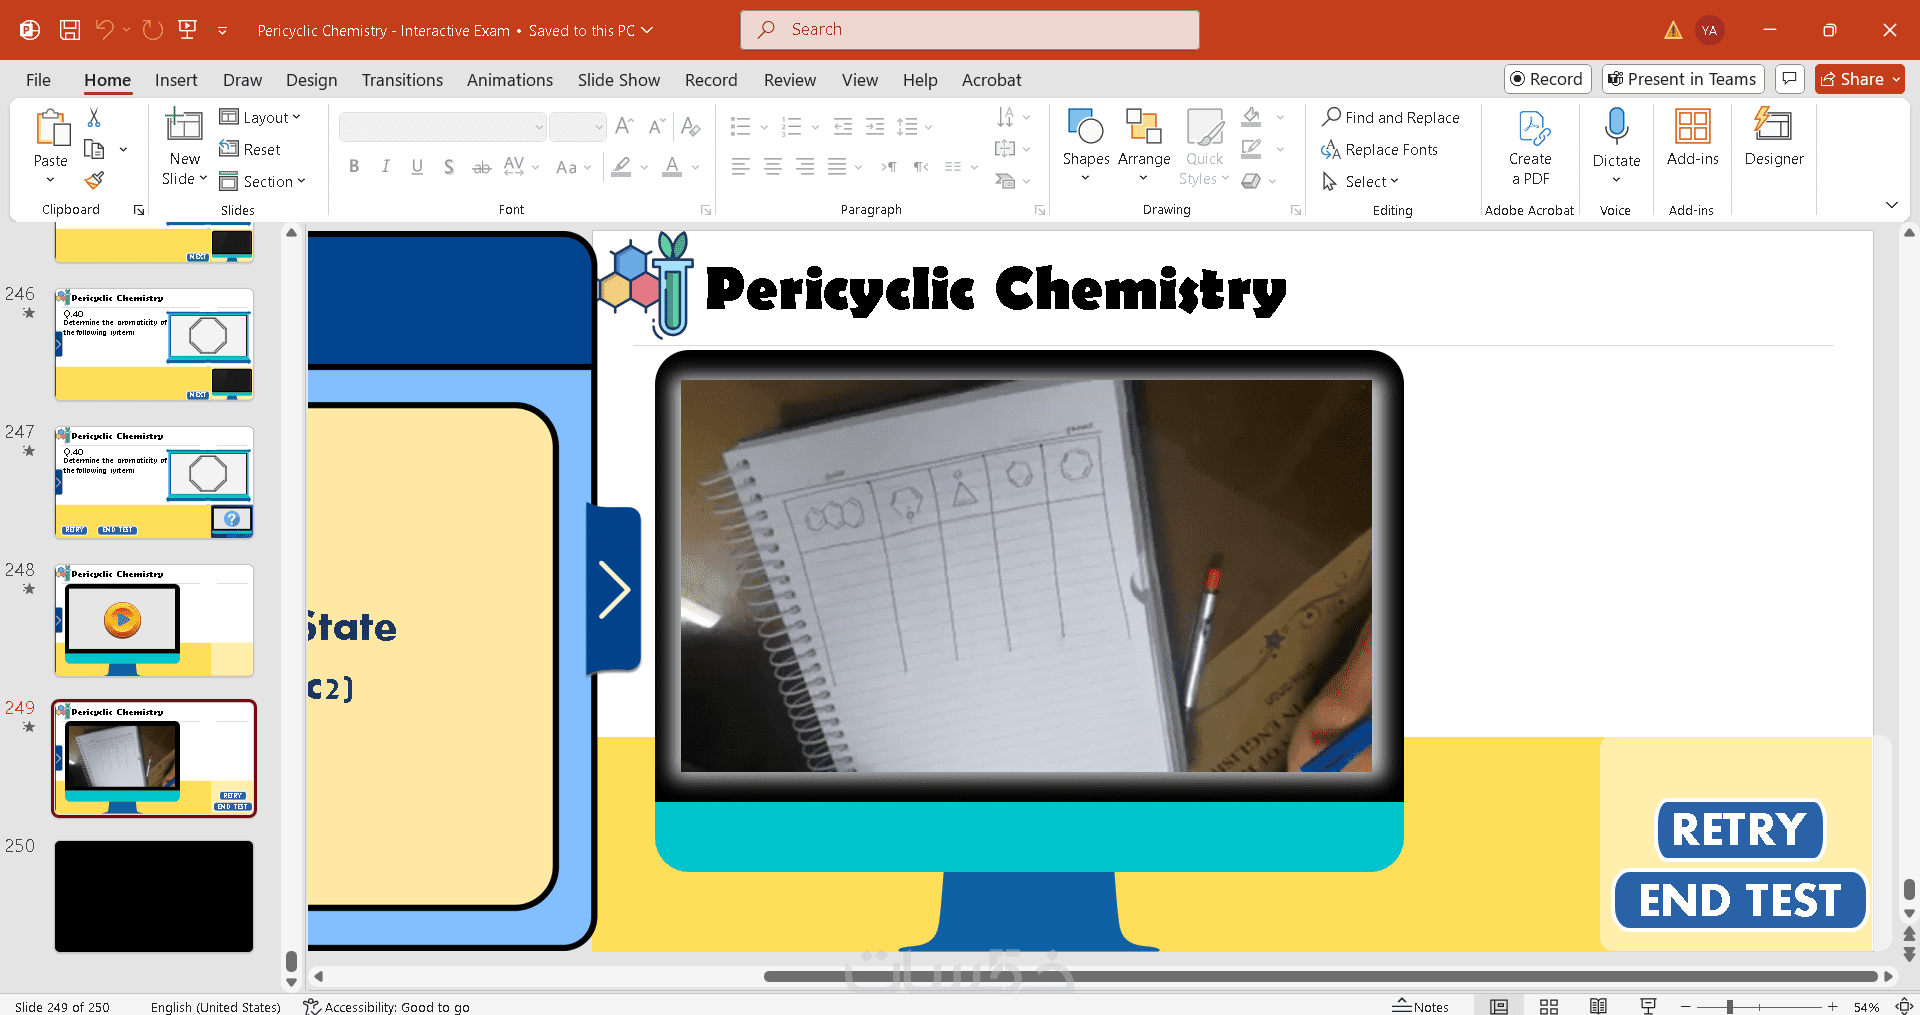Open the font name combo box

(443, 127)
